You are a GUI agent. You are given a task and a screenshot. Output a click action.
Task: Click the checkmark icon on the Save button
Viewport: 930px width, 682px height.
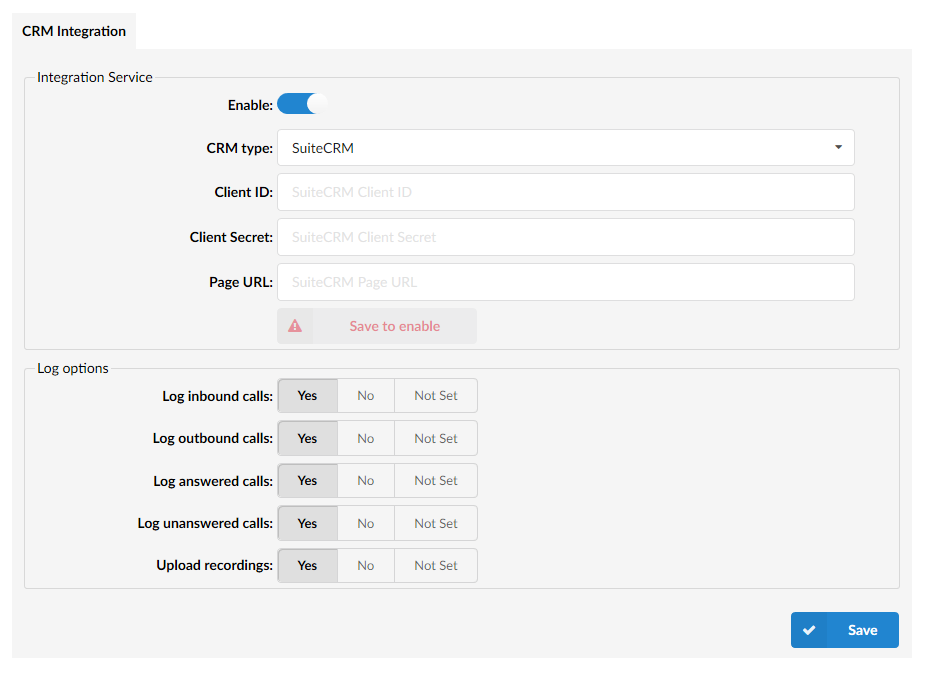point(809,630)
